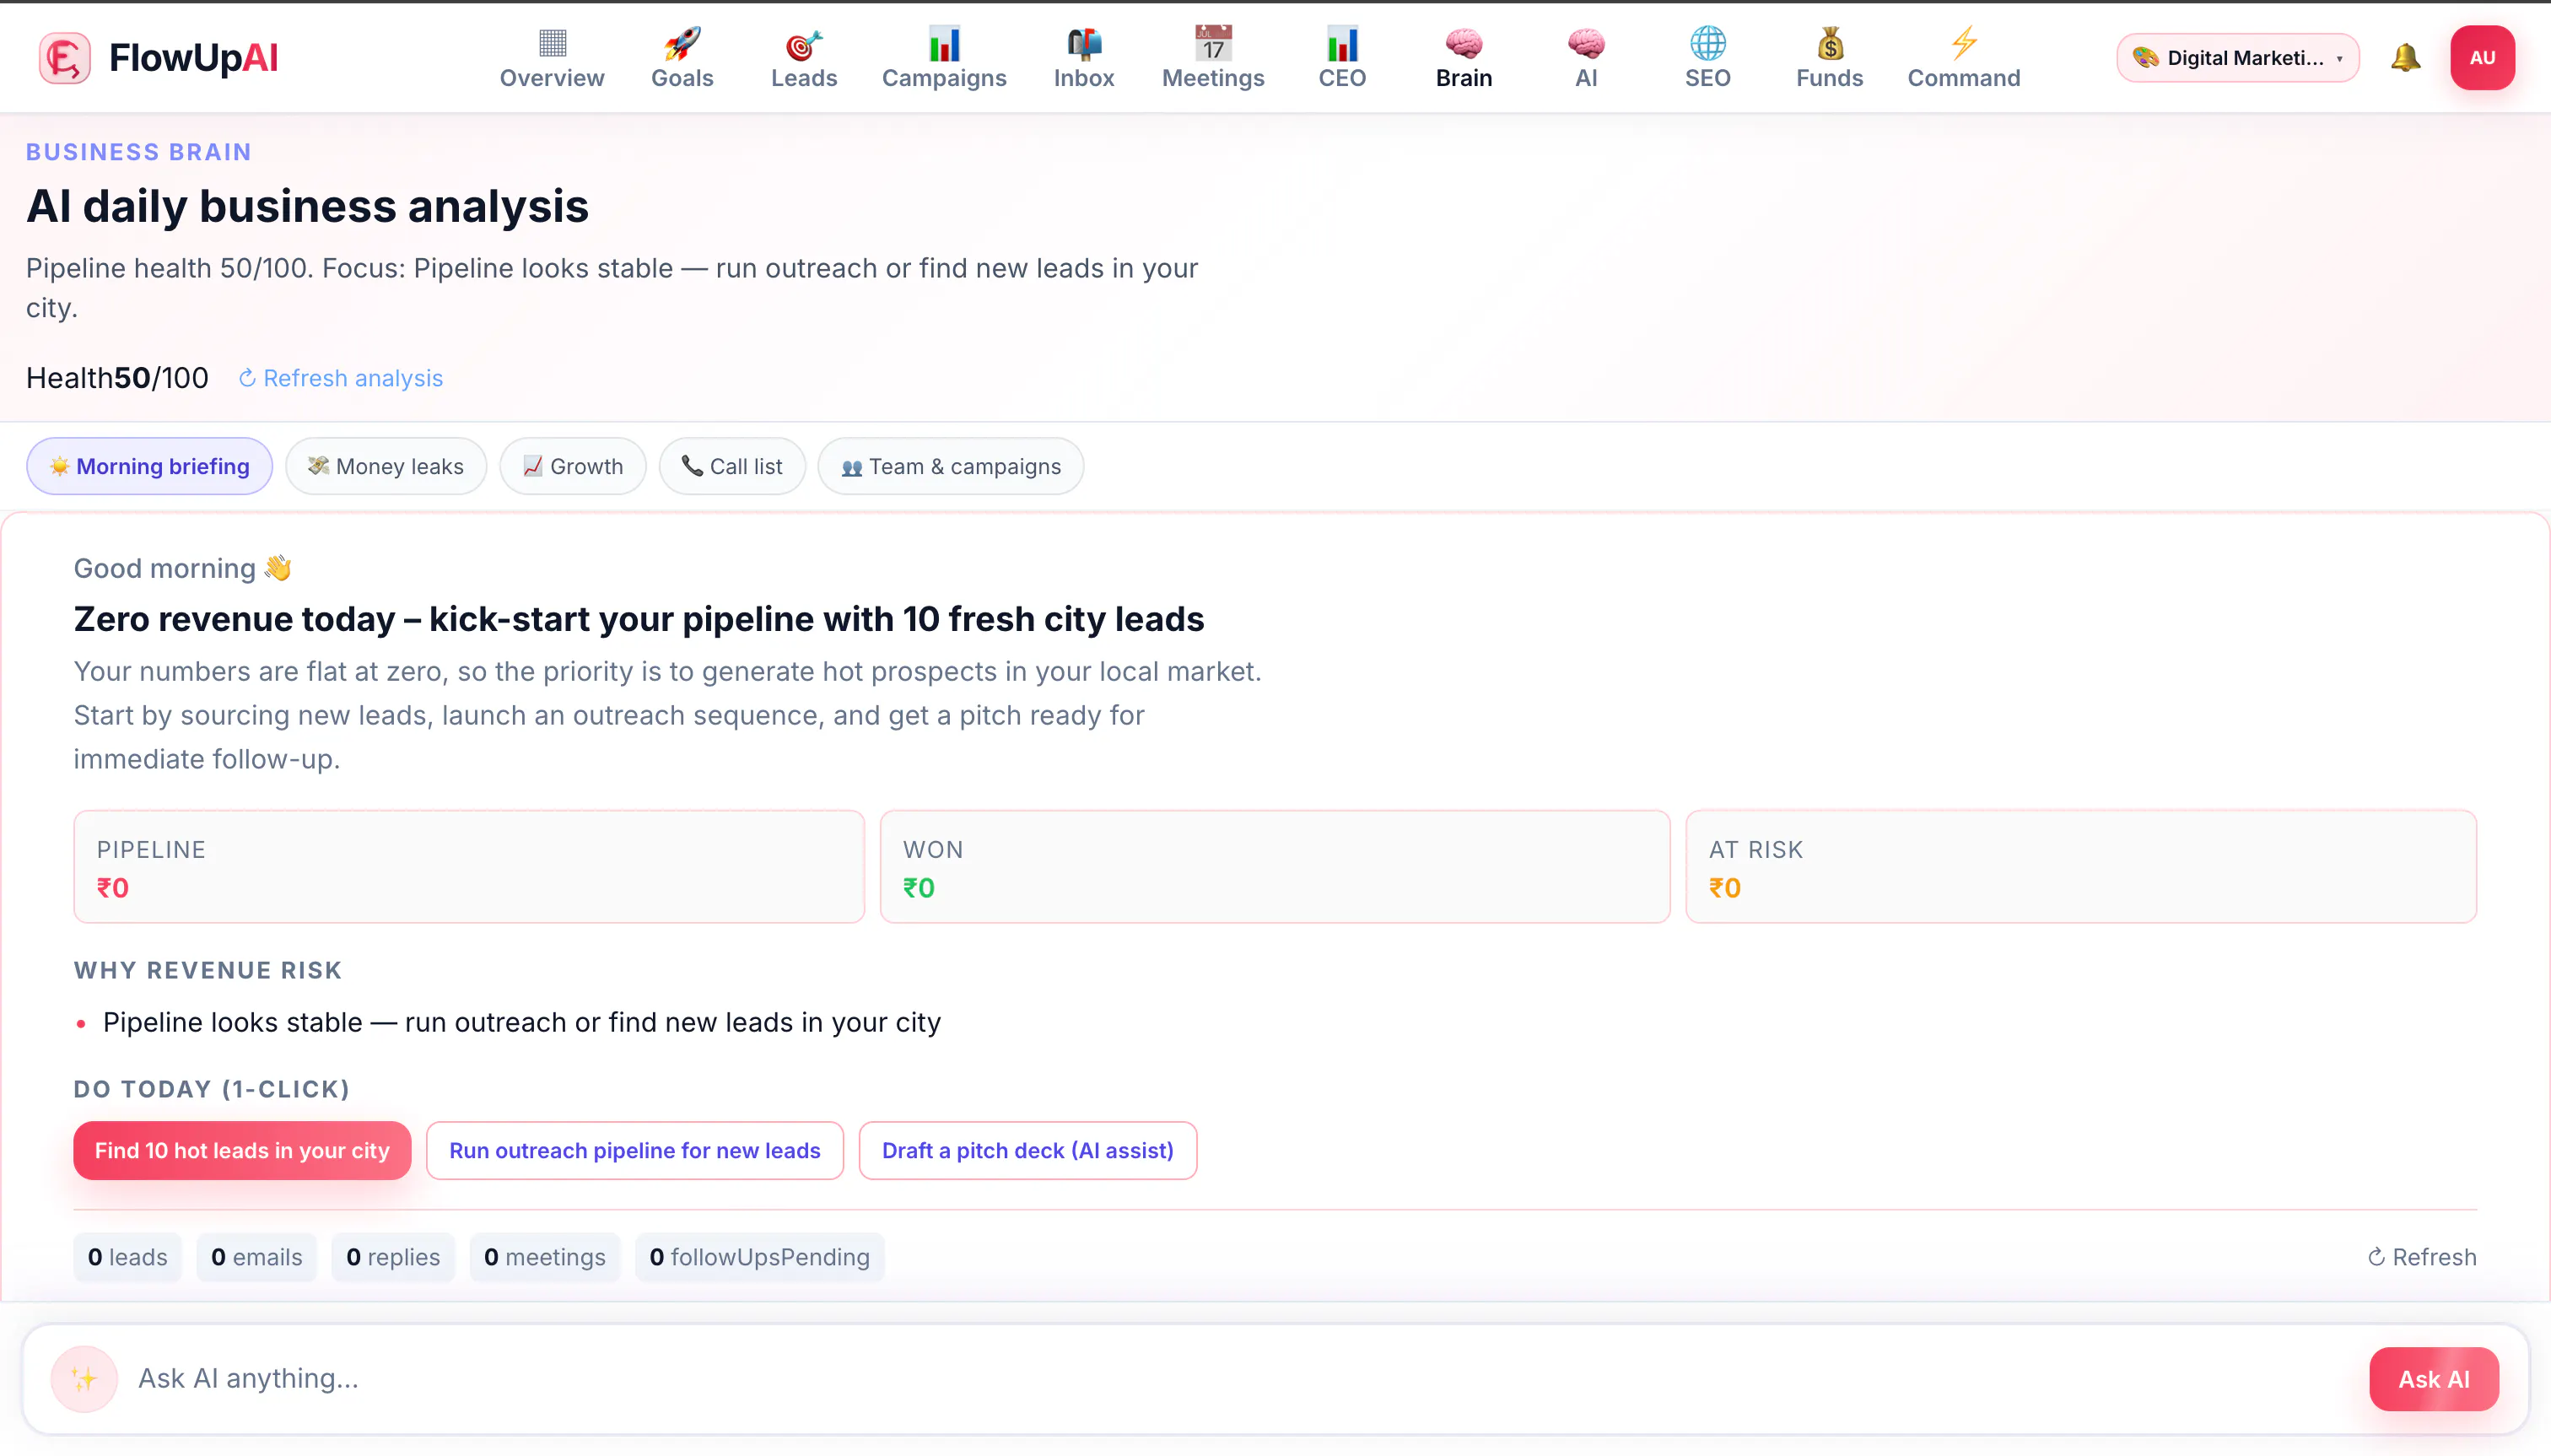Click the DO TODAY (1-CLICK) heading
The image size is (2551, 1456).
tap(212, 1089)
